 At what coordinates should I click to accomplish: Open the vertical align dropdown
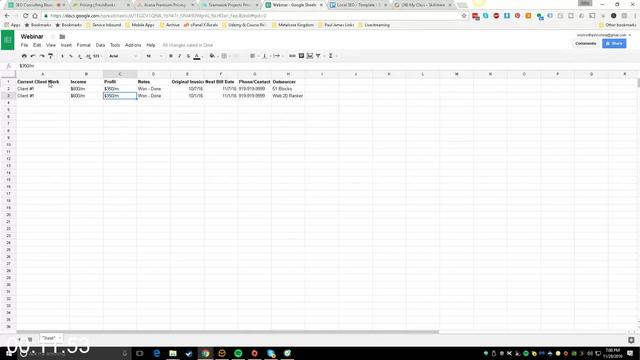click(x=265, y=56)
